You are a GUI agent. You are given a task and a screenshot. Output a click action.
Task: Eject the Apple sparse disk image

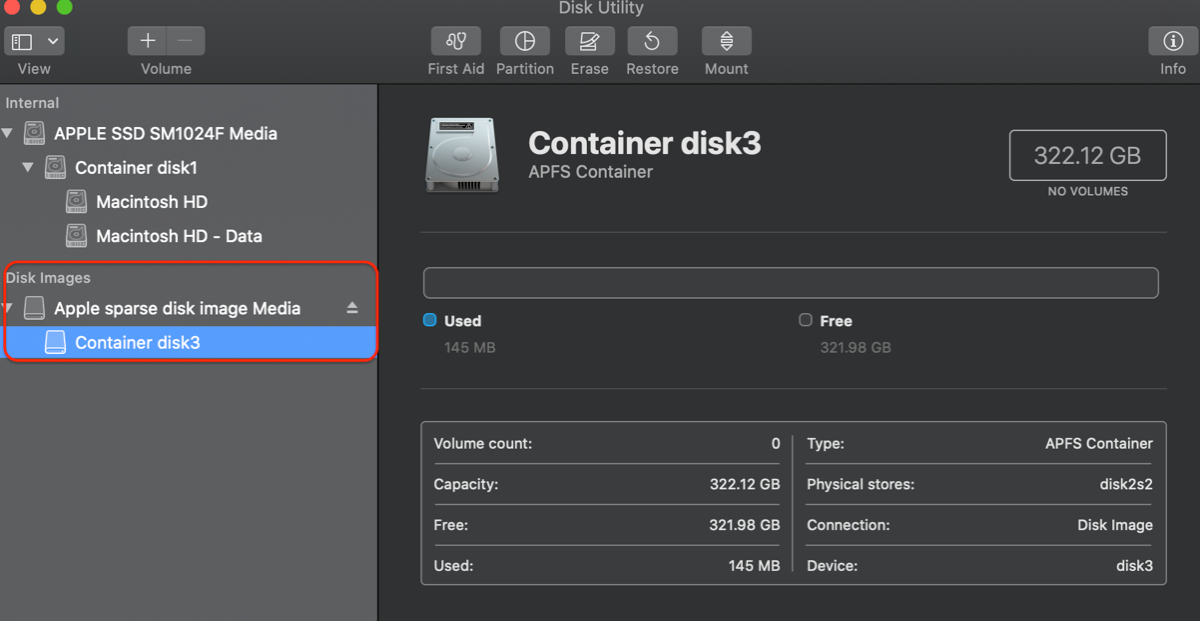352,308
